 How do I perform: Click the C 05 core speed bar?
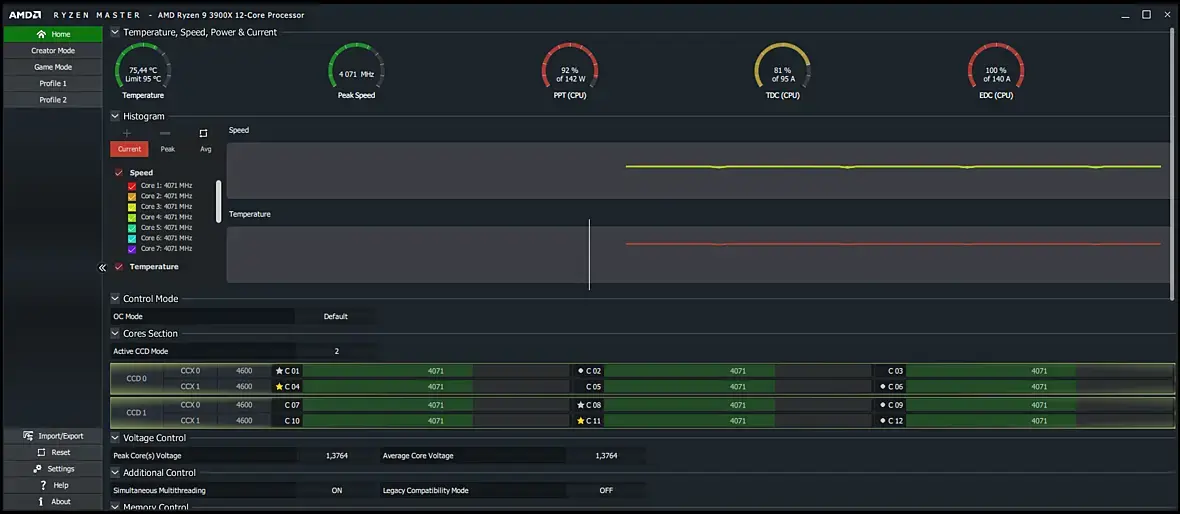click(738, 387)
